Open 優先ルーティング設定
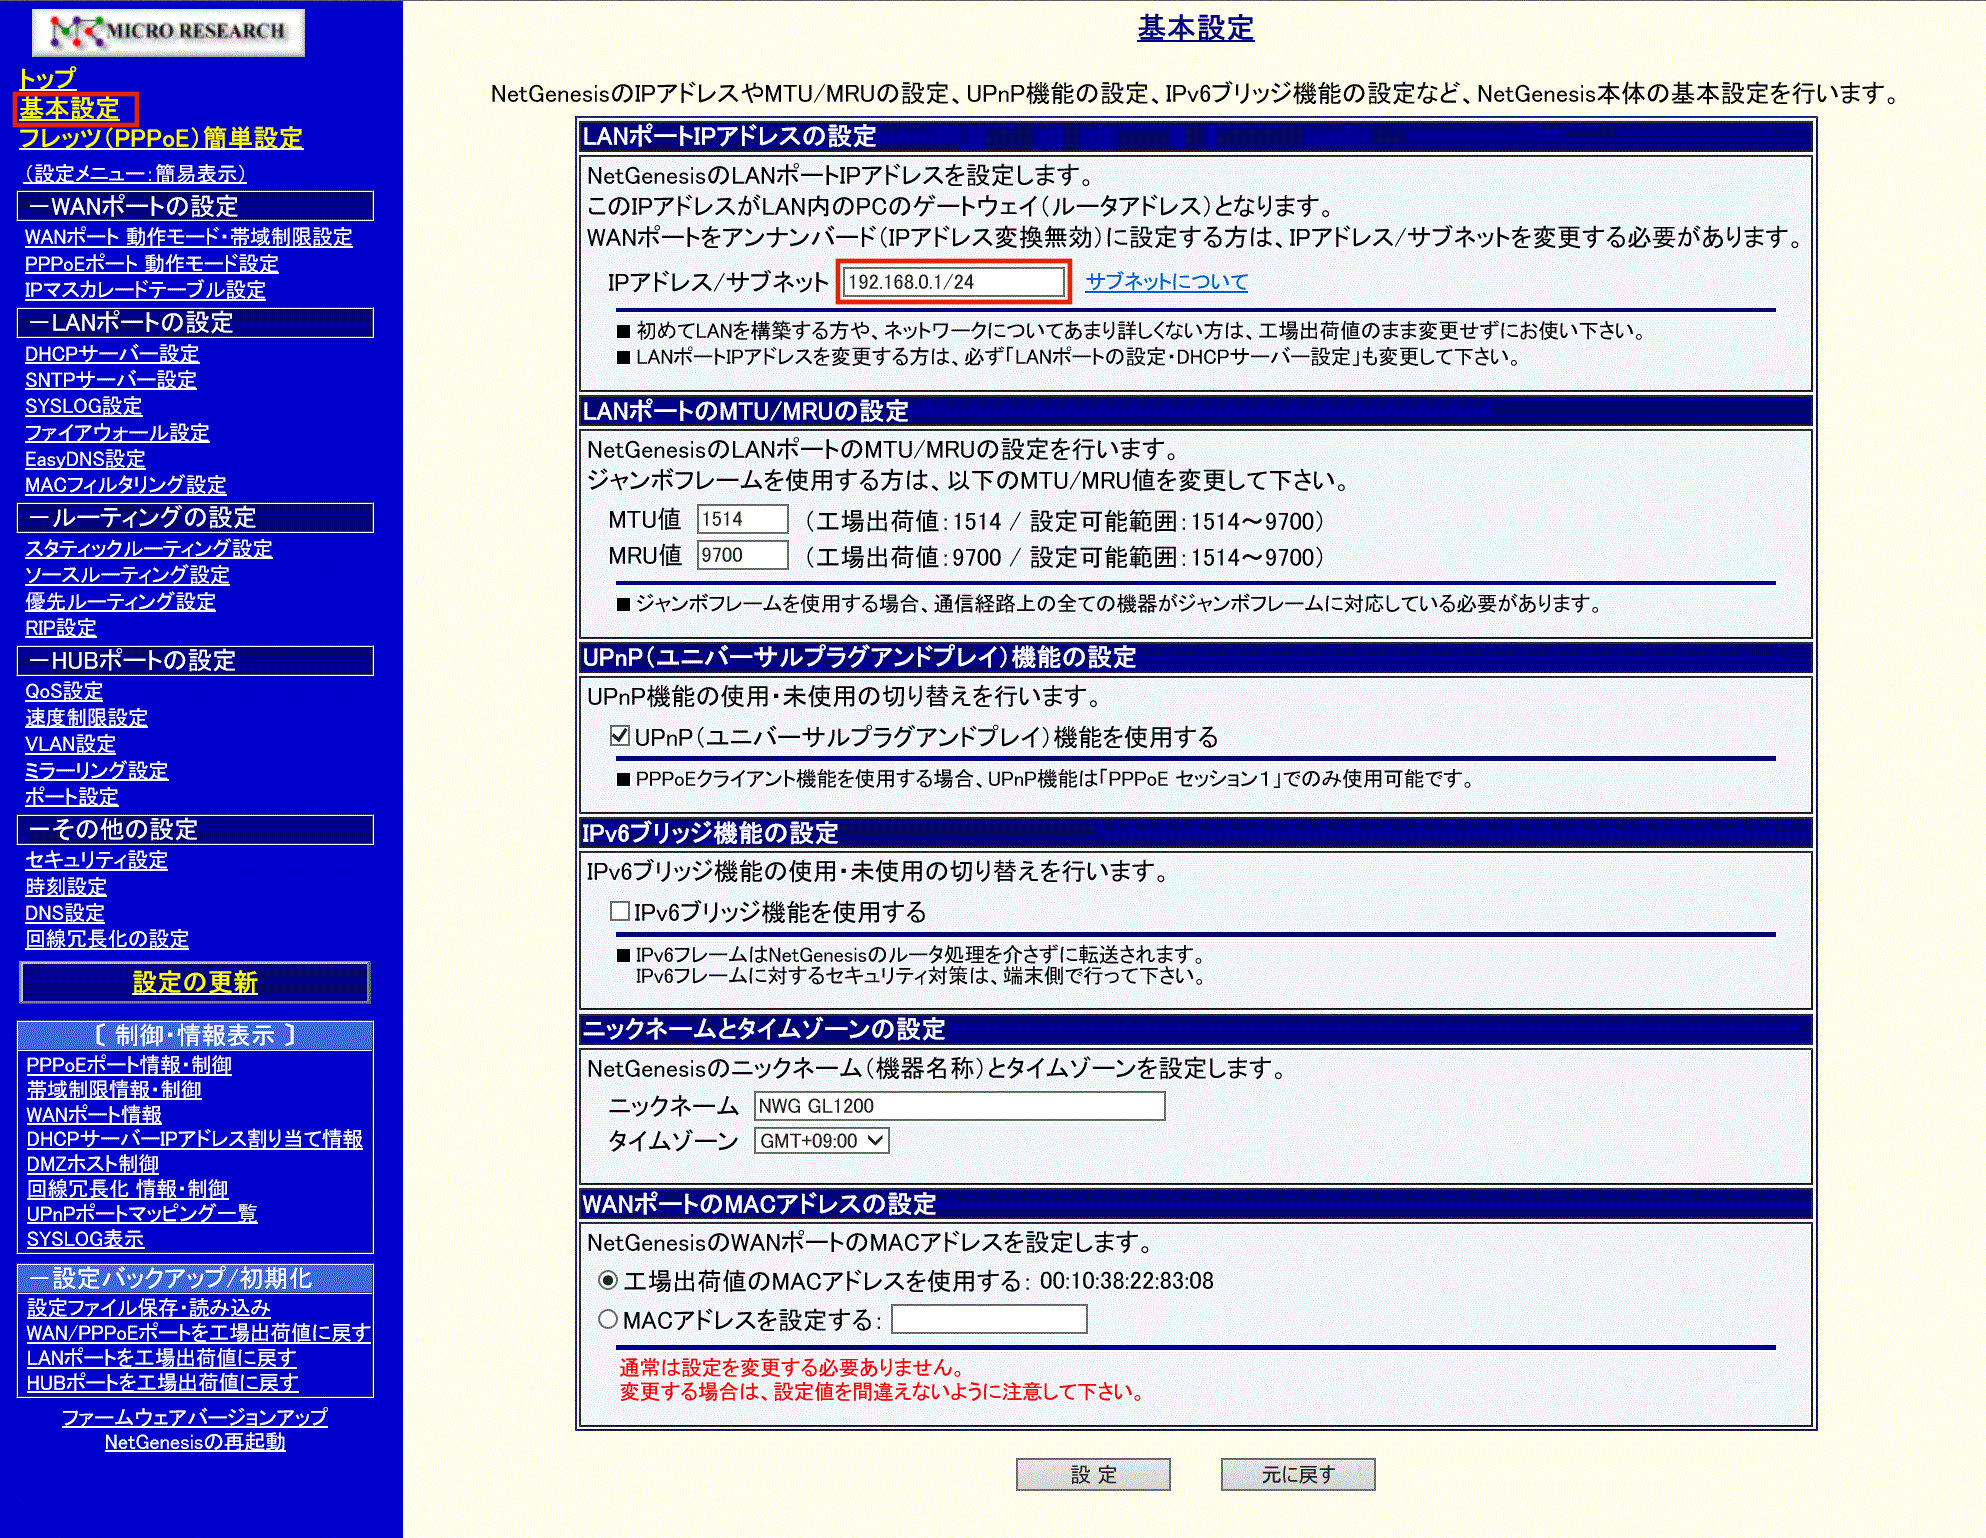This screenshot has height=1538, width=1986. tap(120, 602)
